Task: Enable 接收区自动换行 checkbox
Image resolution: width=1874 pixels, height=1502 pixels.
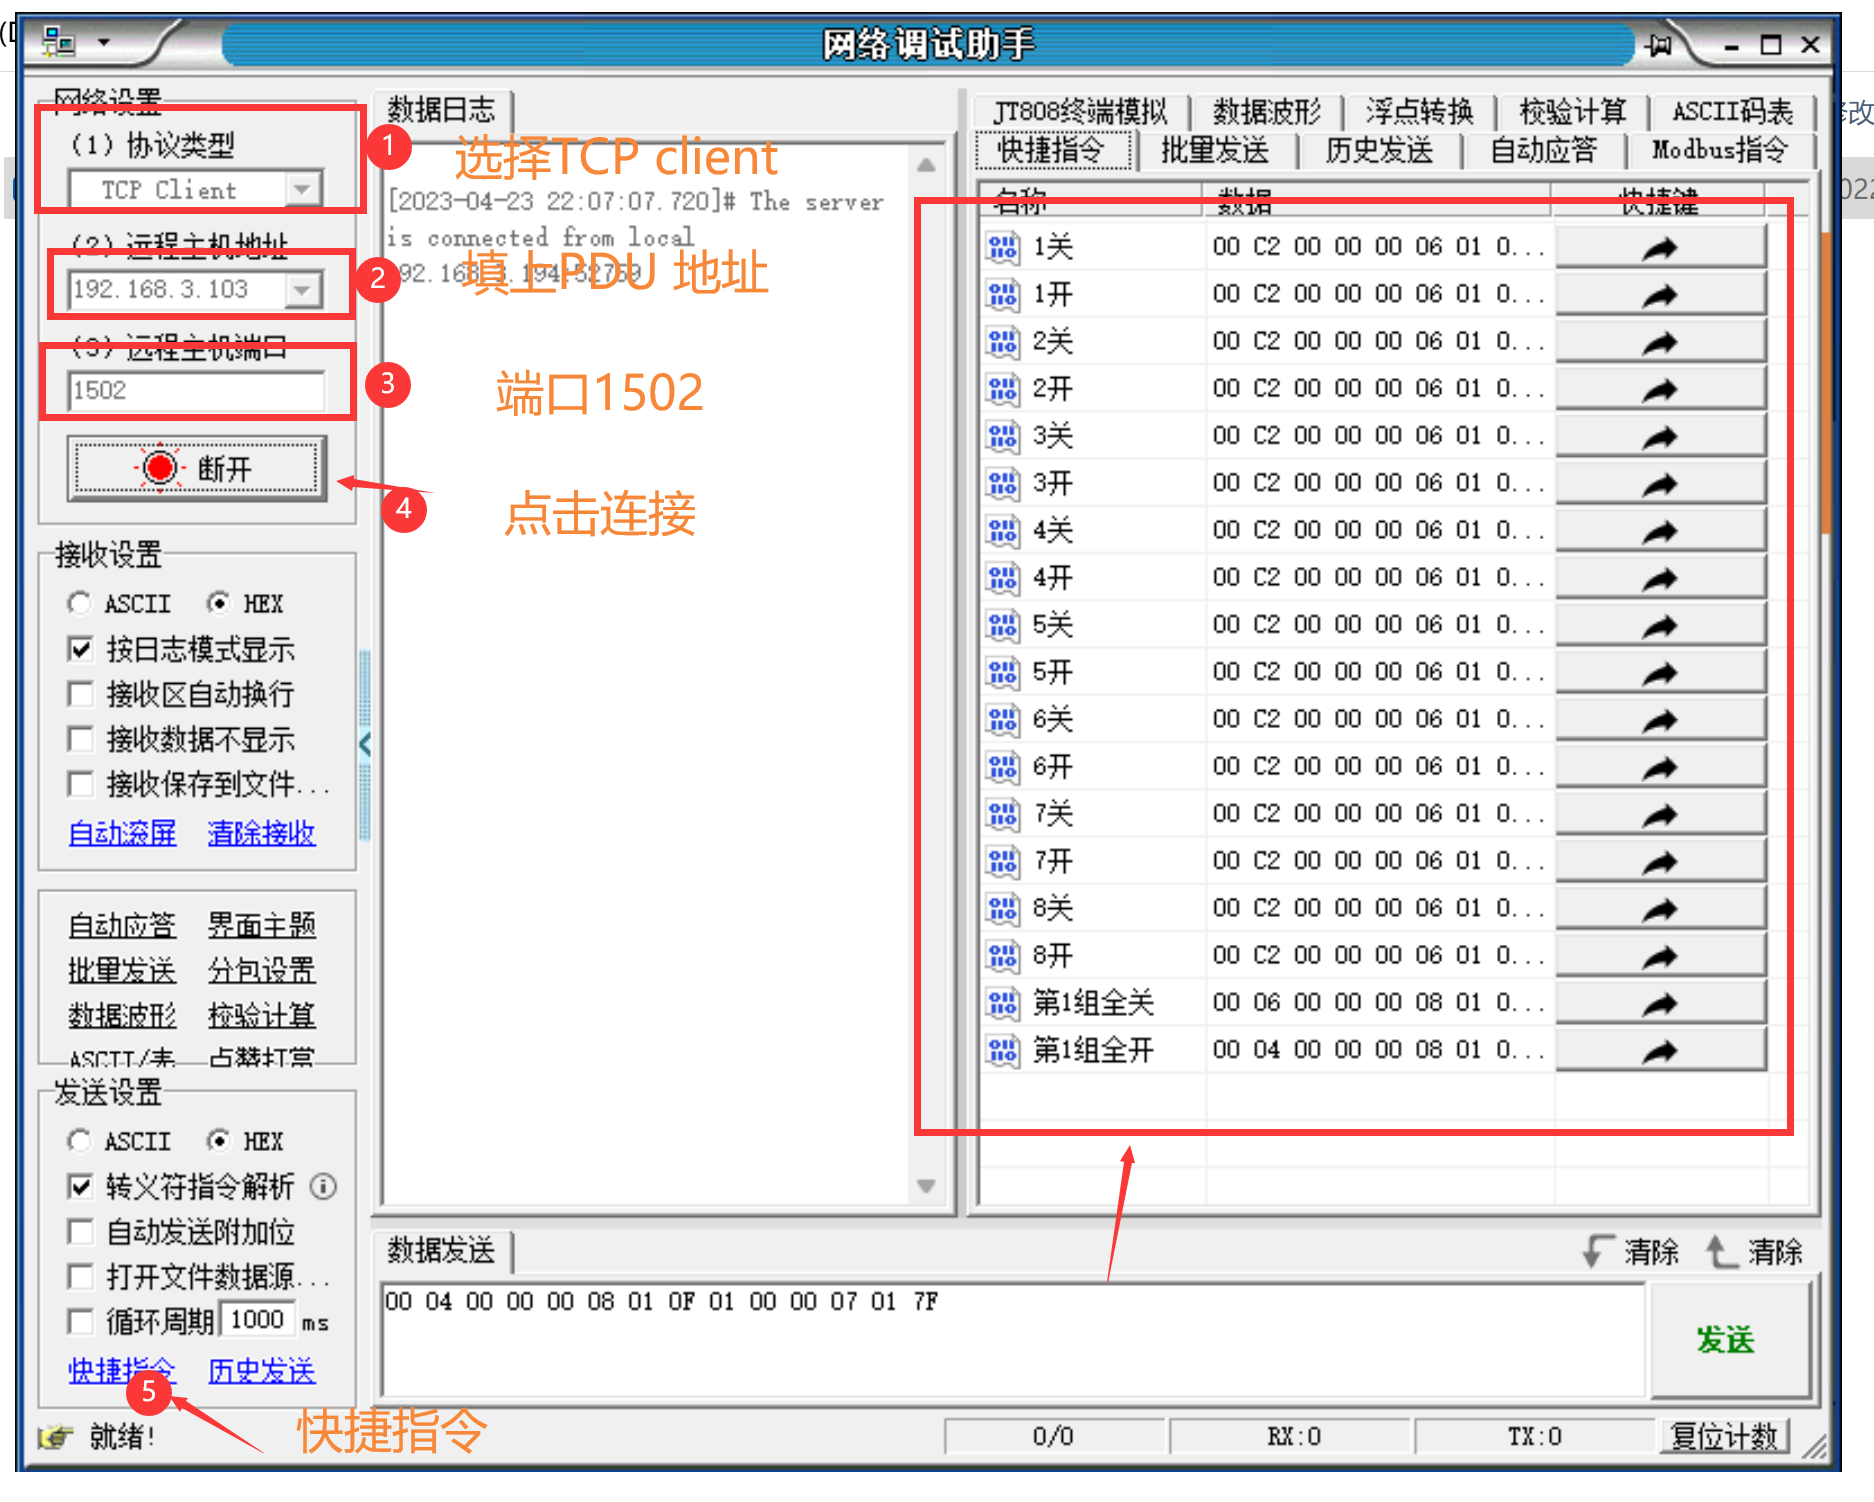Action: tap(80, 694)
